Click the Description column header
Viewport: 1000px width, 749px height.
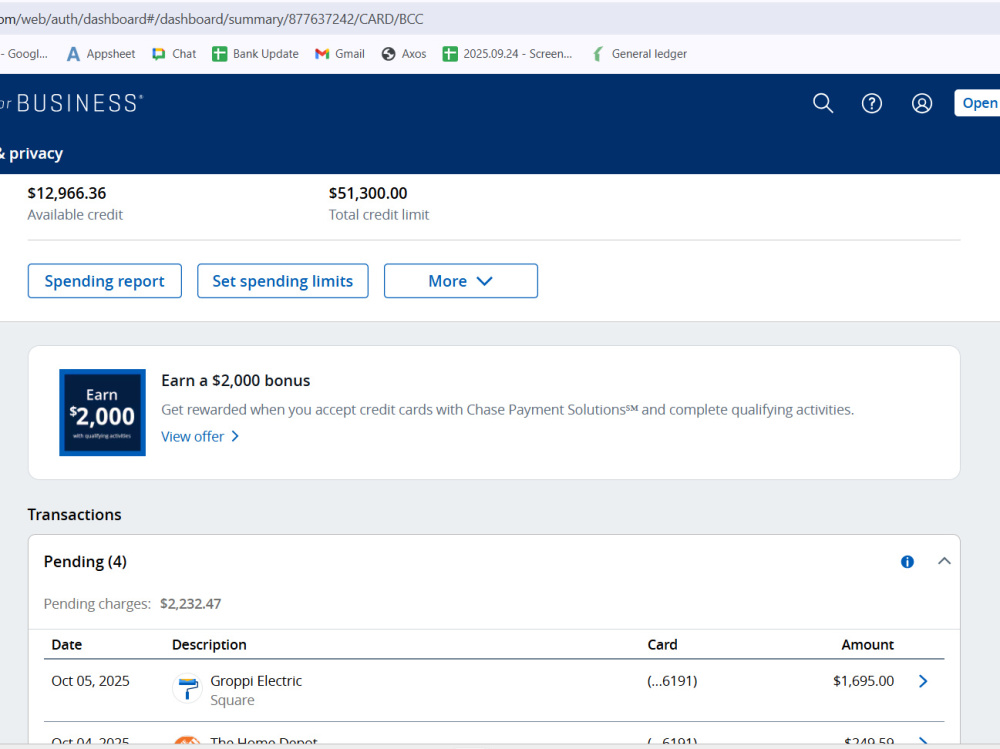coord(209,644)
